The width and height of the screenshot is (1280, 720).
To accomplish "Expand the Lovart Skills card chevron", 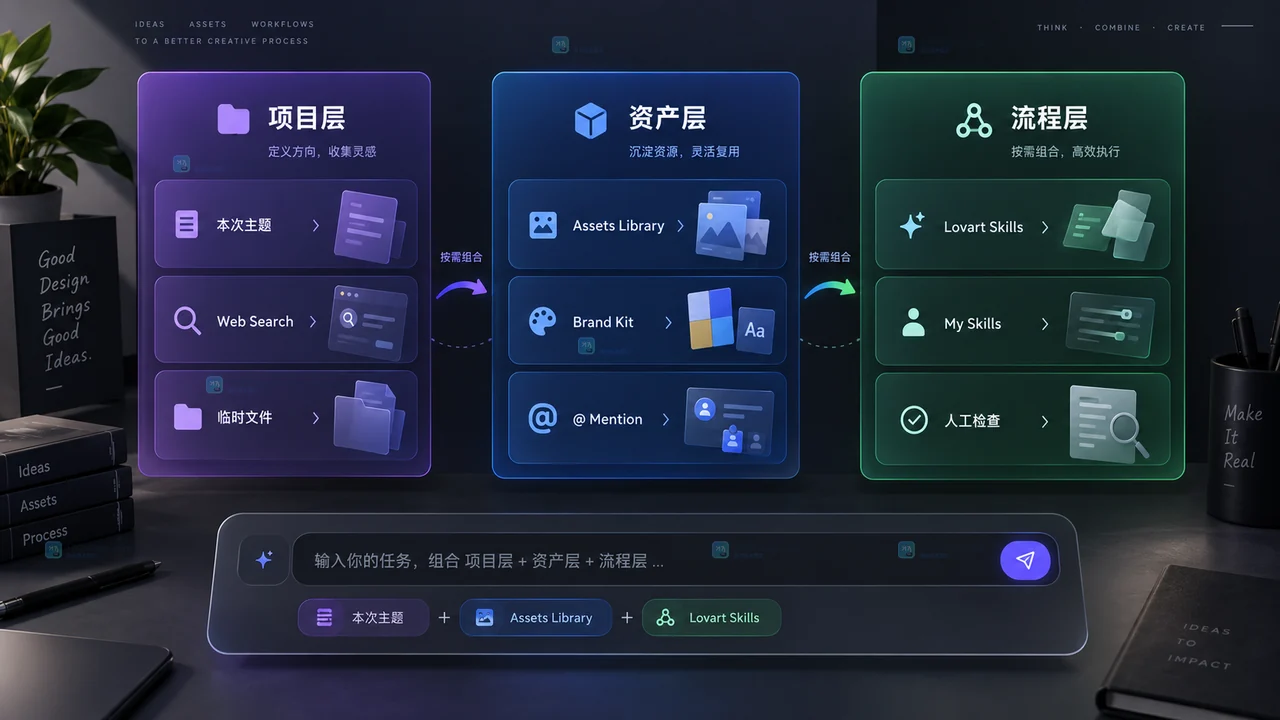I will click(x=1045, y=227).
